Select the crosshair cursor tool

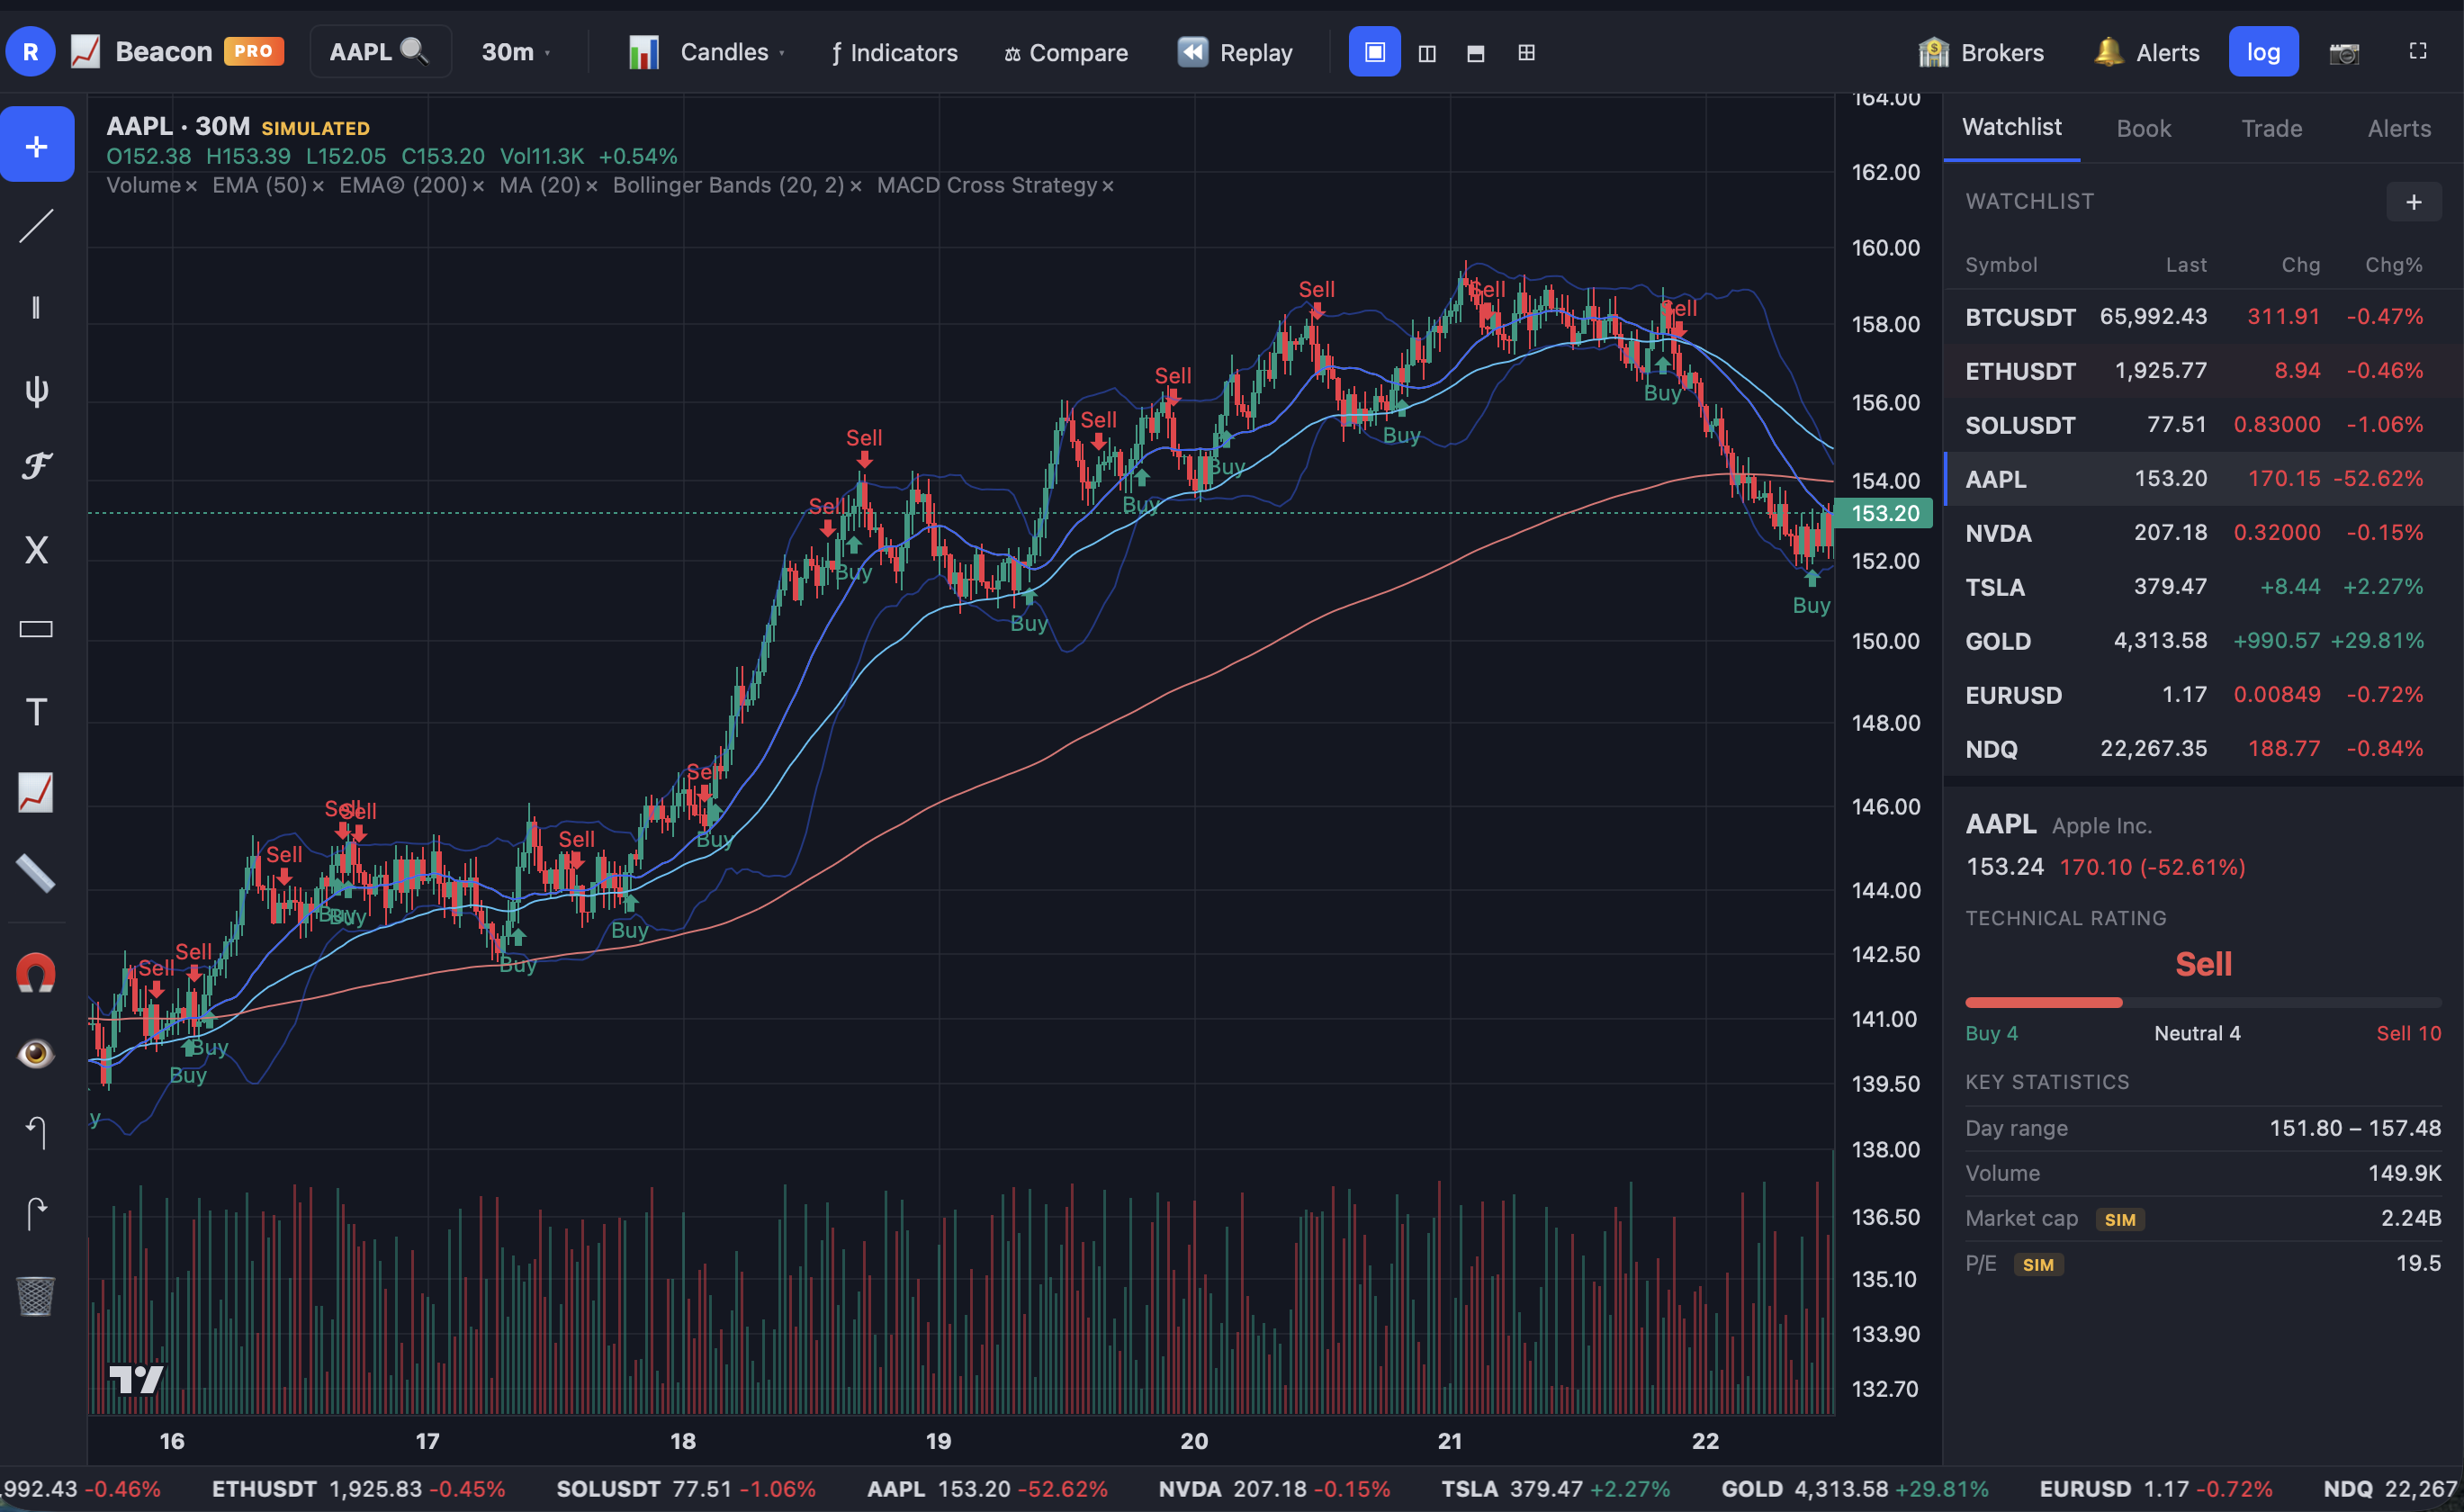coord(37,145)
